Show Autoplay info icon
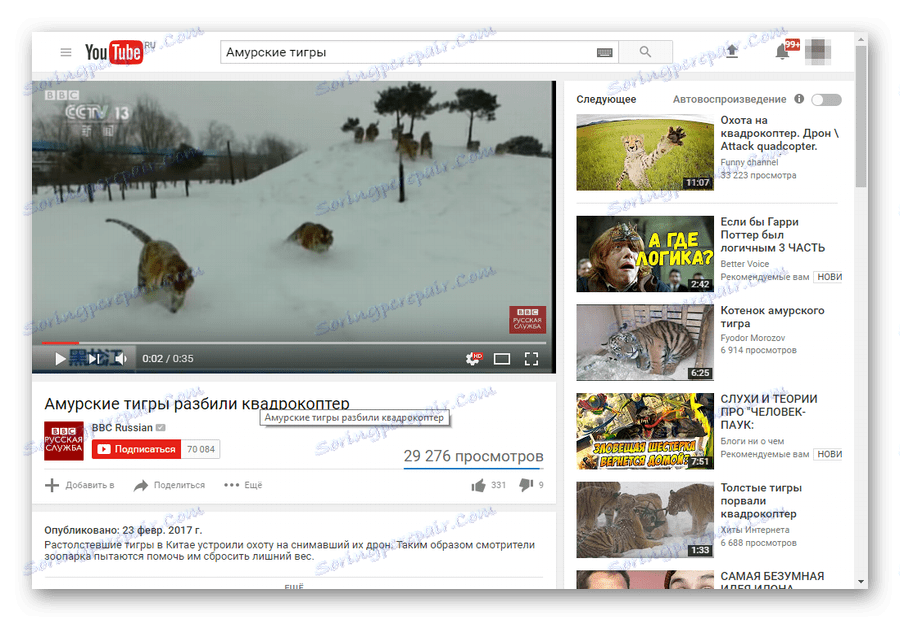 [799, 99]
